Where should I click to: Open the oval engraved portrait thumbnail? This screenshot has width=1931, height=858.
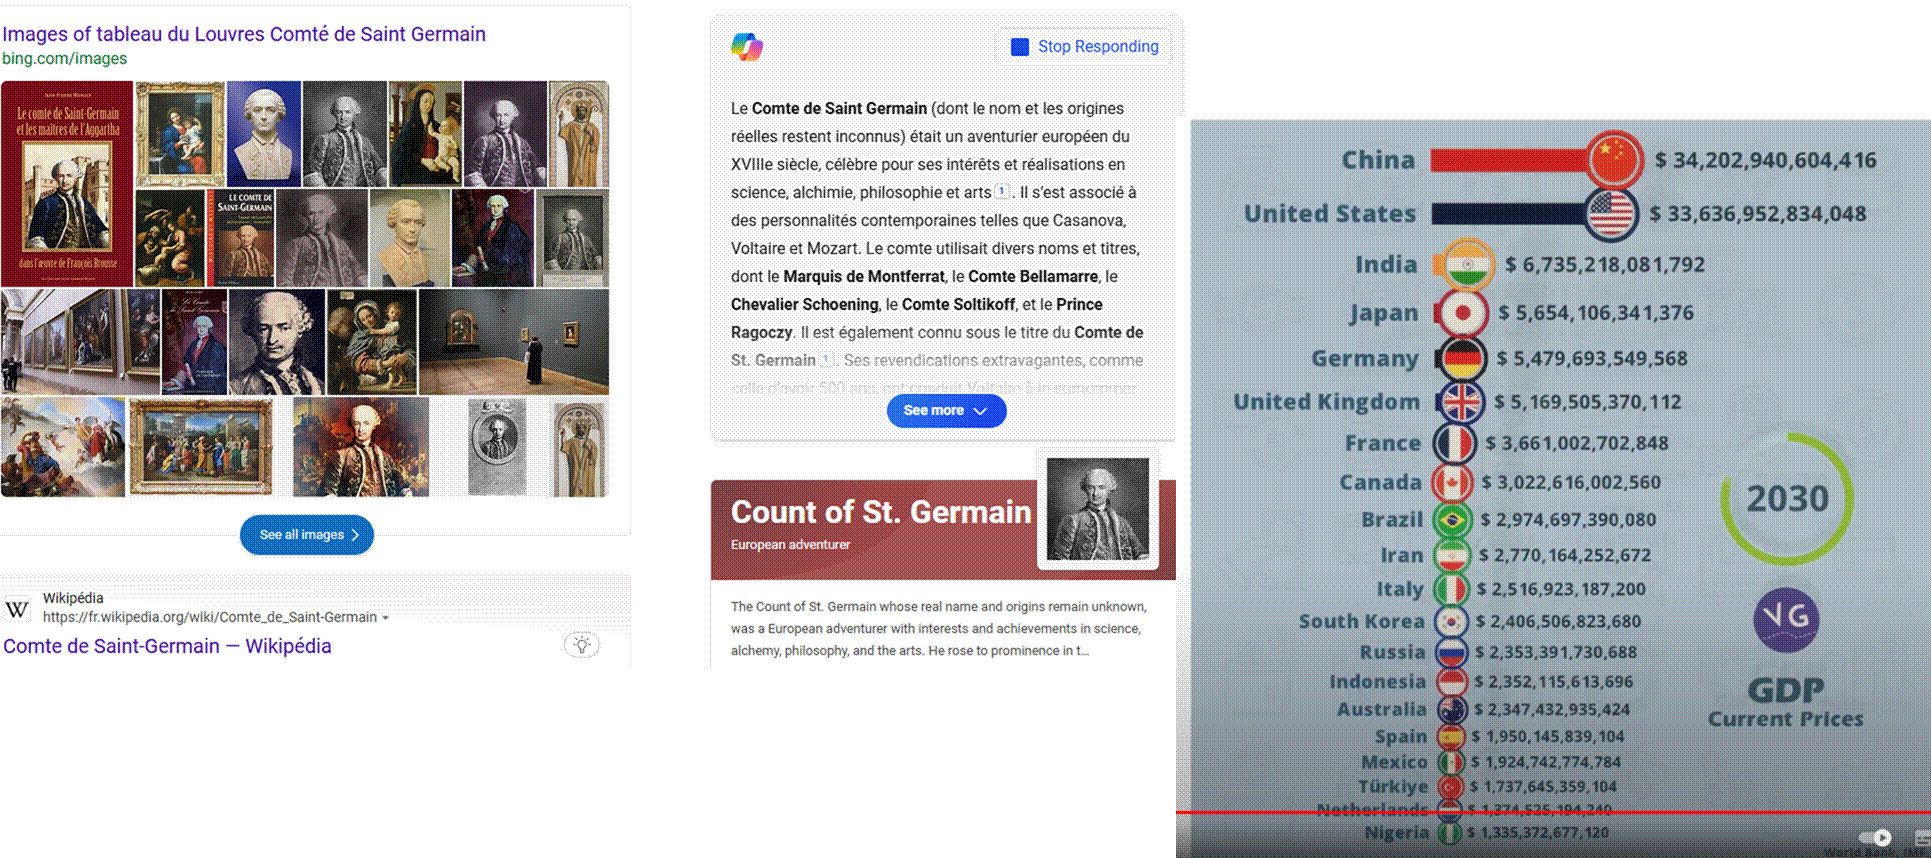tap(497, 446)
